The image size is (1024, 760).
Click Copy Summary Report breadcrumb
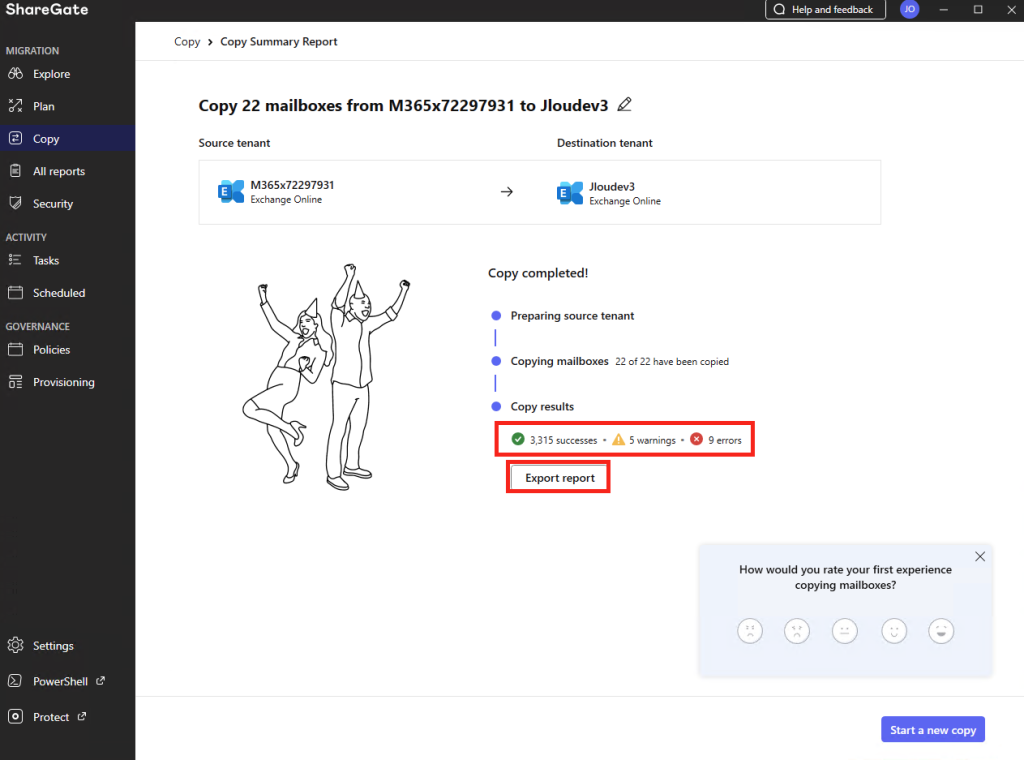coord(279,41)
